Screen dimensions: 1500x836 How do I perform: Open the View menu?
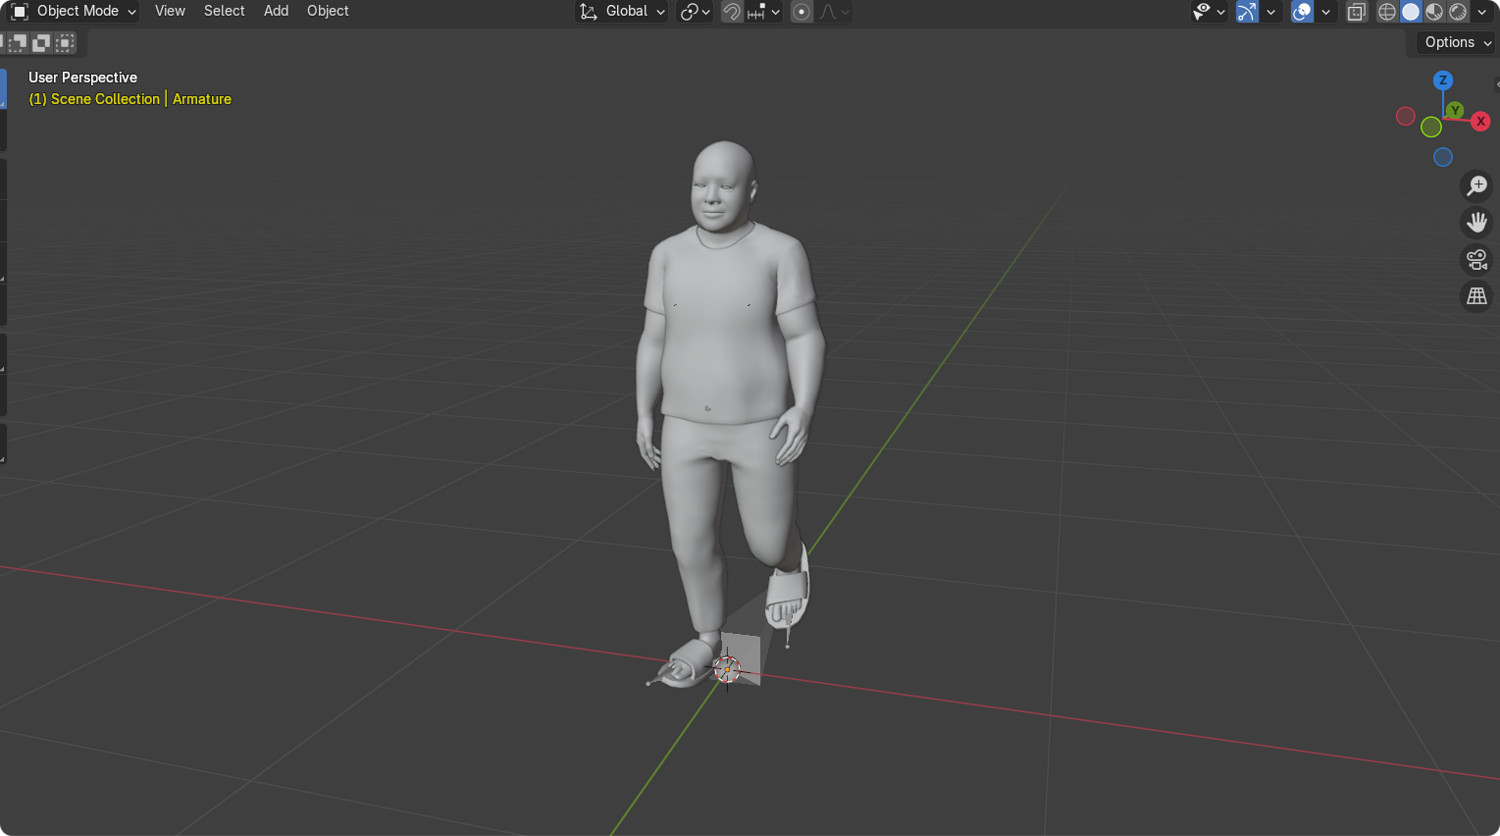click(x=170, y=11)
